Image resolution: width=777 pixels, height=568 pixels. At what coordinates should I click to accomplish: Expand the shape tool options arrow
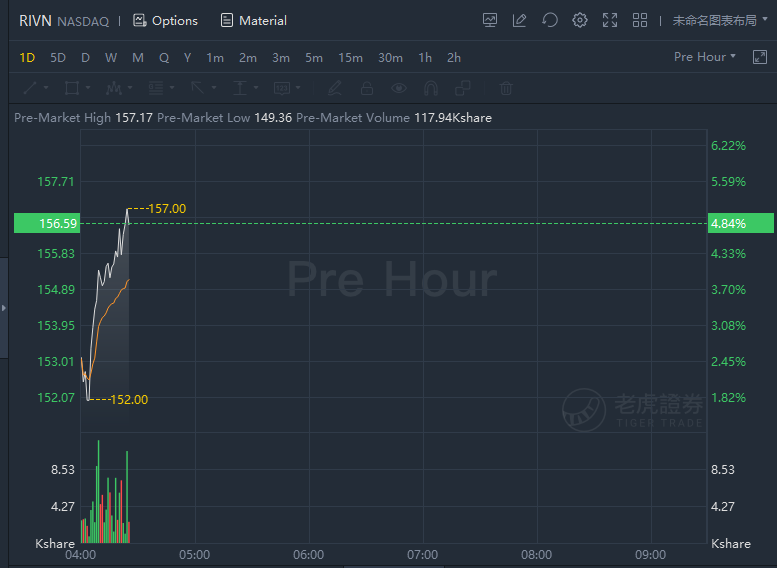pyautogui.click(x=88, y=88)
